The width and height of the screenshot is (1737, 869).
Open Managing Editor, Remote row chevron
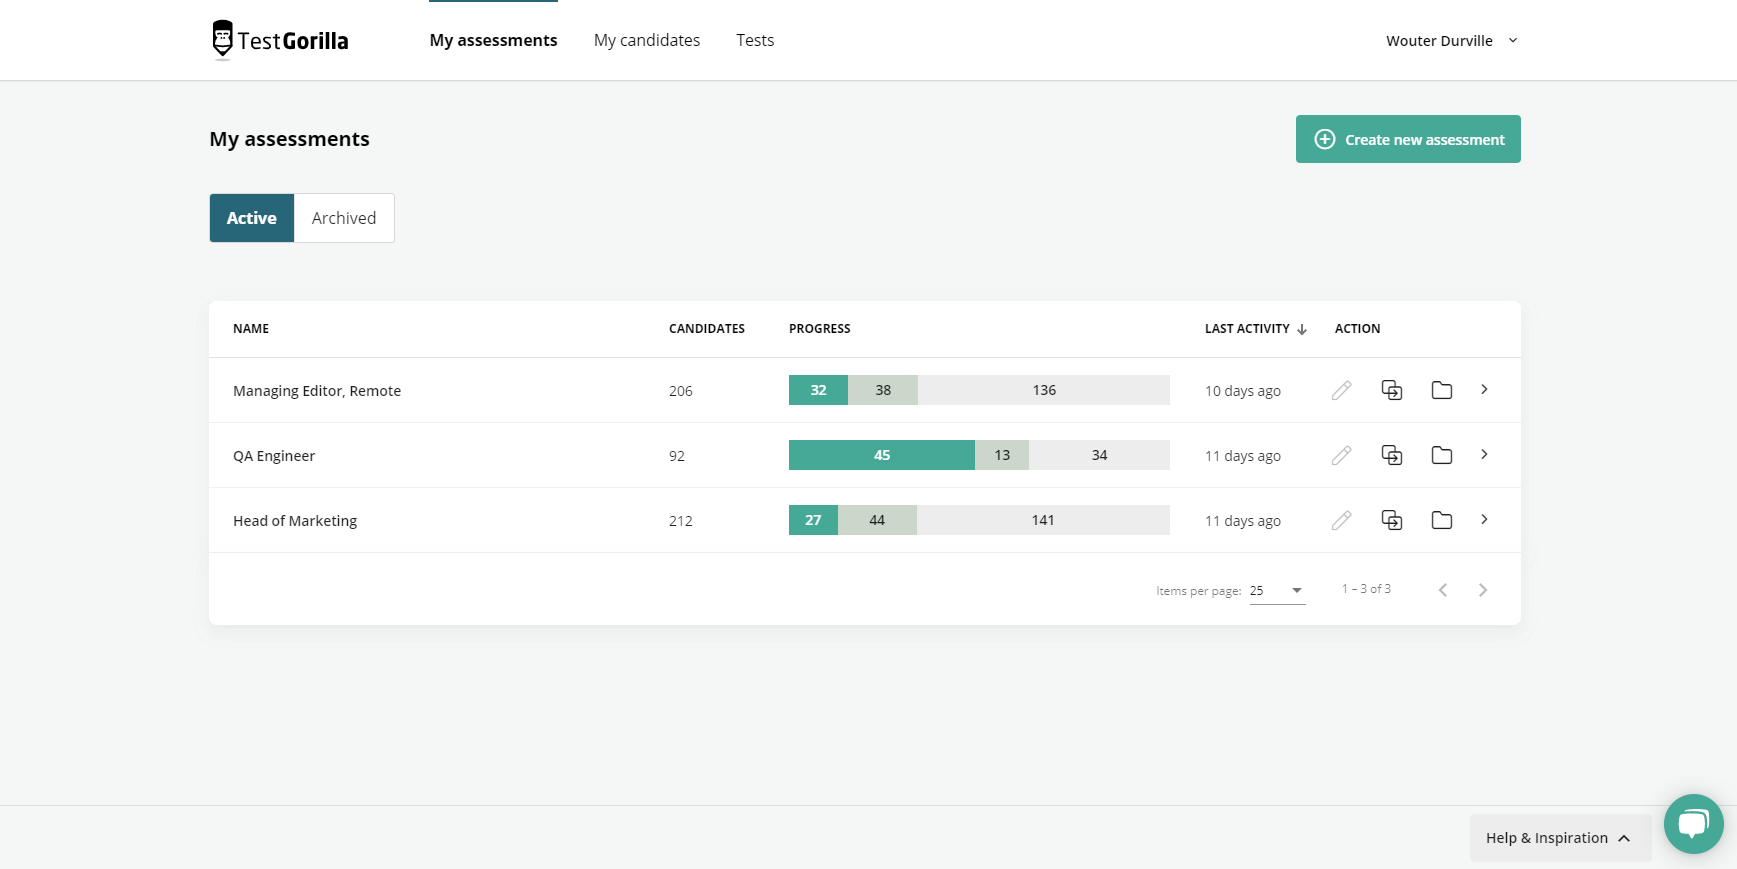[1484, 389]
